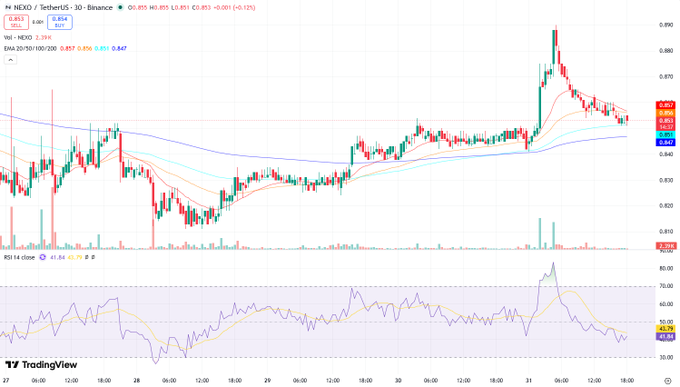
Task: Click the 0.001 spread value between buttons
Action: [38, 22]
